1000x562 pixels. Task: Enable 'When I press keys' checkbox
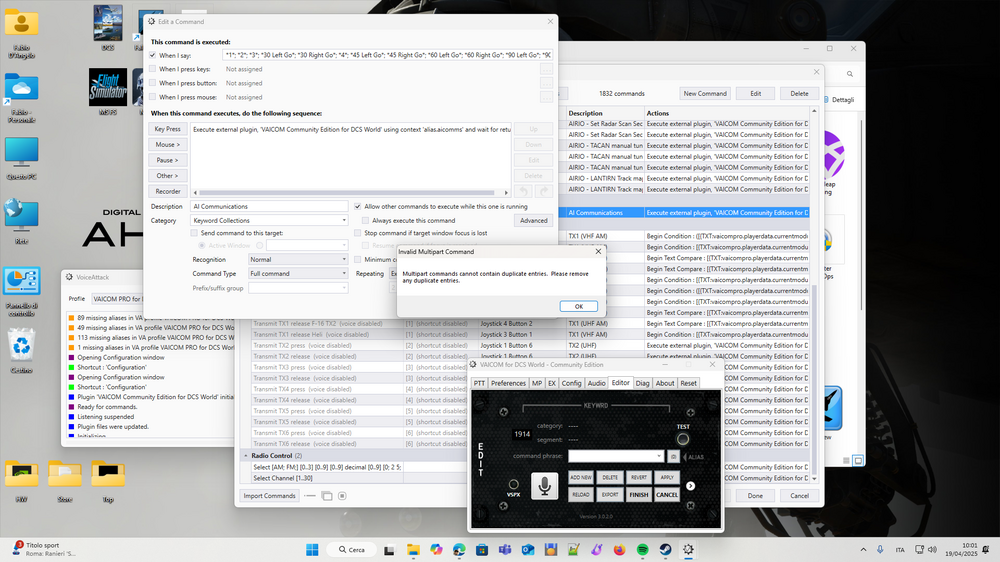pos(152,70)
